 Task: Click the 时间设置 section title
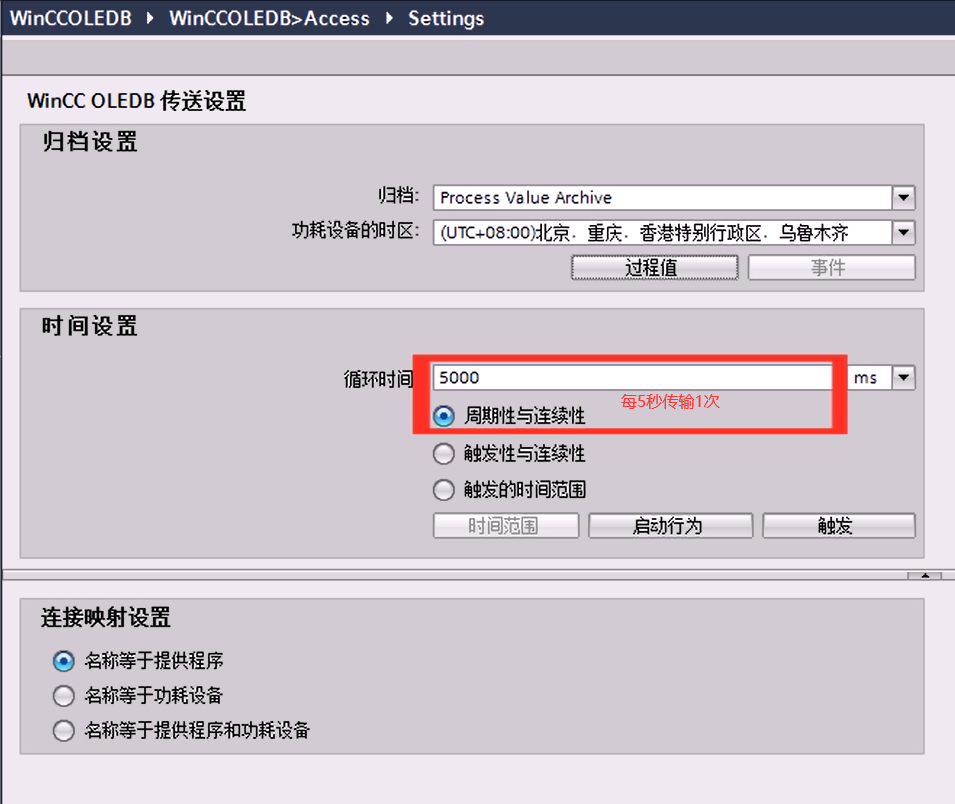tap(90, 326)
